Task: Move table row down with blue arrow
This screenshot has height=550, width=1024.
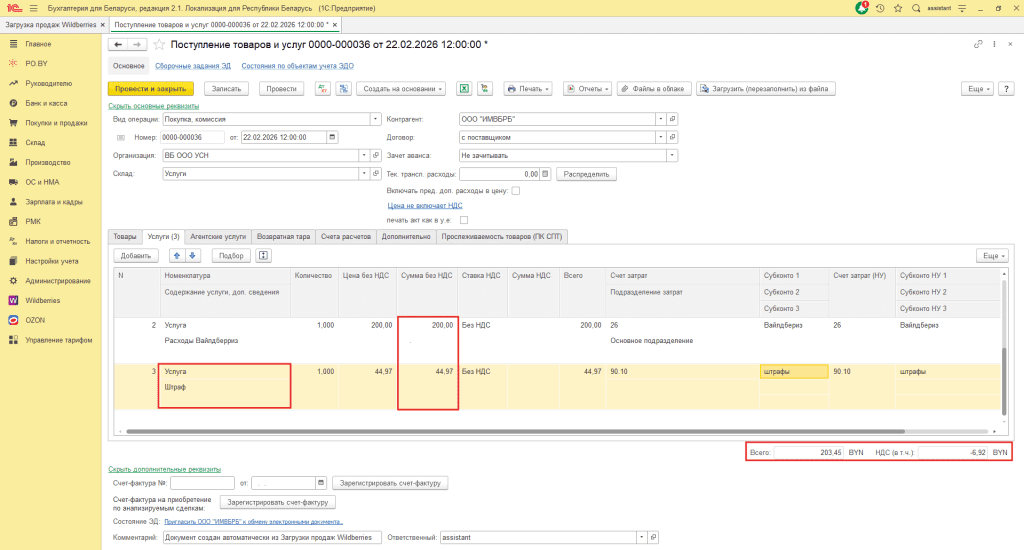Action: click(x=194, y=256)
